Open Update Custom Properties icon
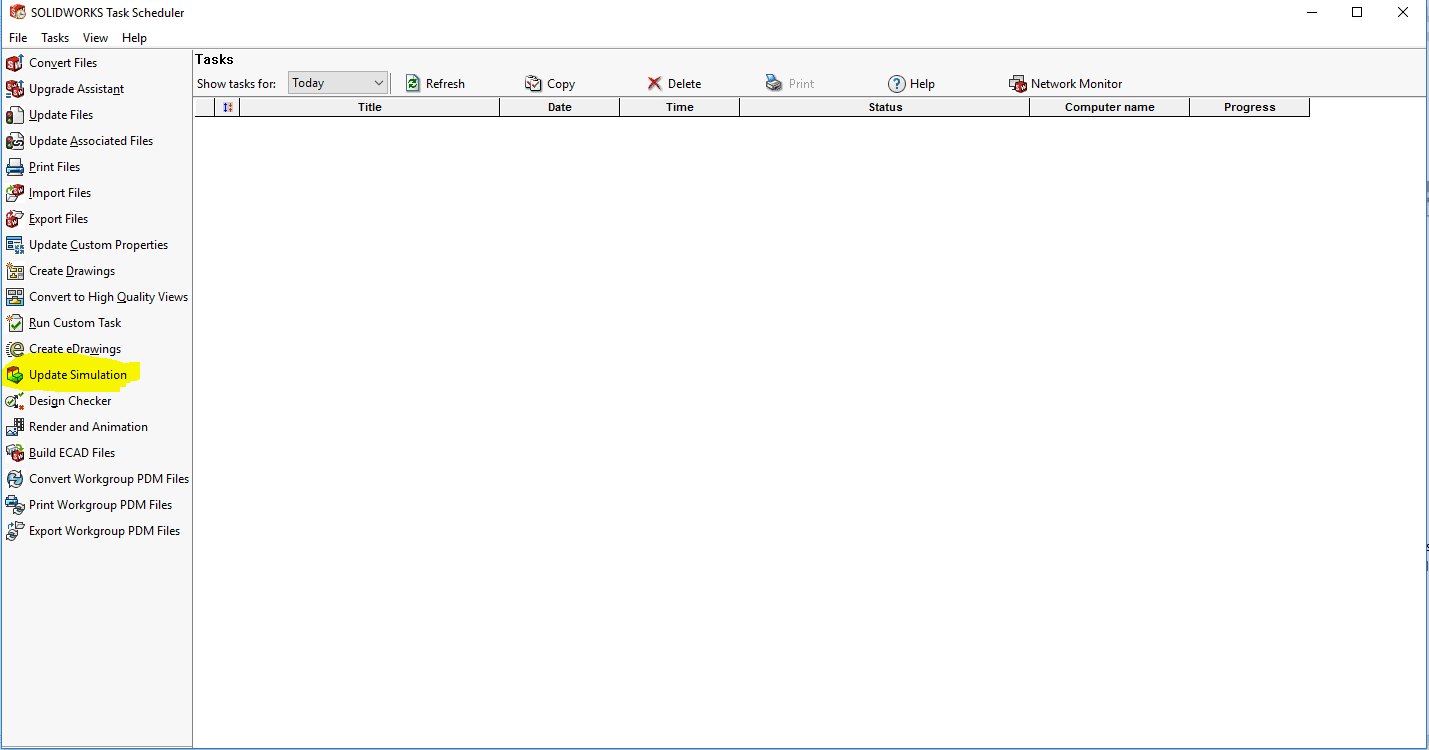The height and width of the screenshot is (750, 1429). [14, 245]
